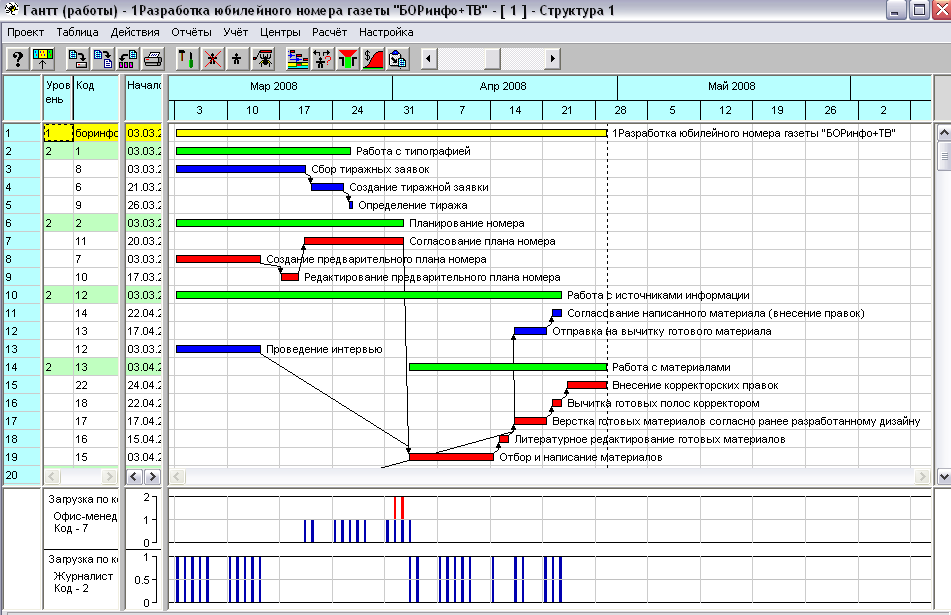
Task: Click the toolbar timescale right arrow
Action: [x=552, y=59]
